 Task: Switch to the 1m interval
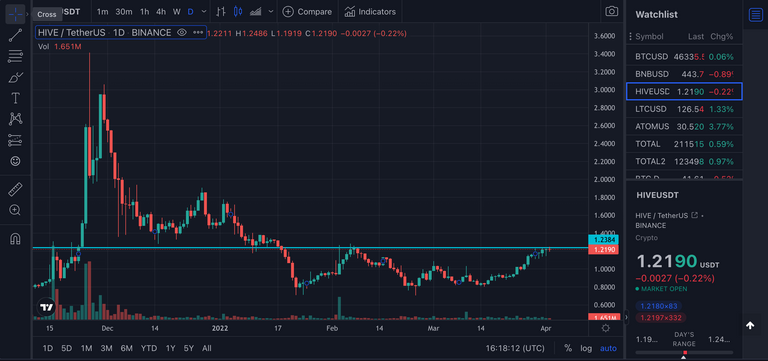point(103,11)
